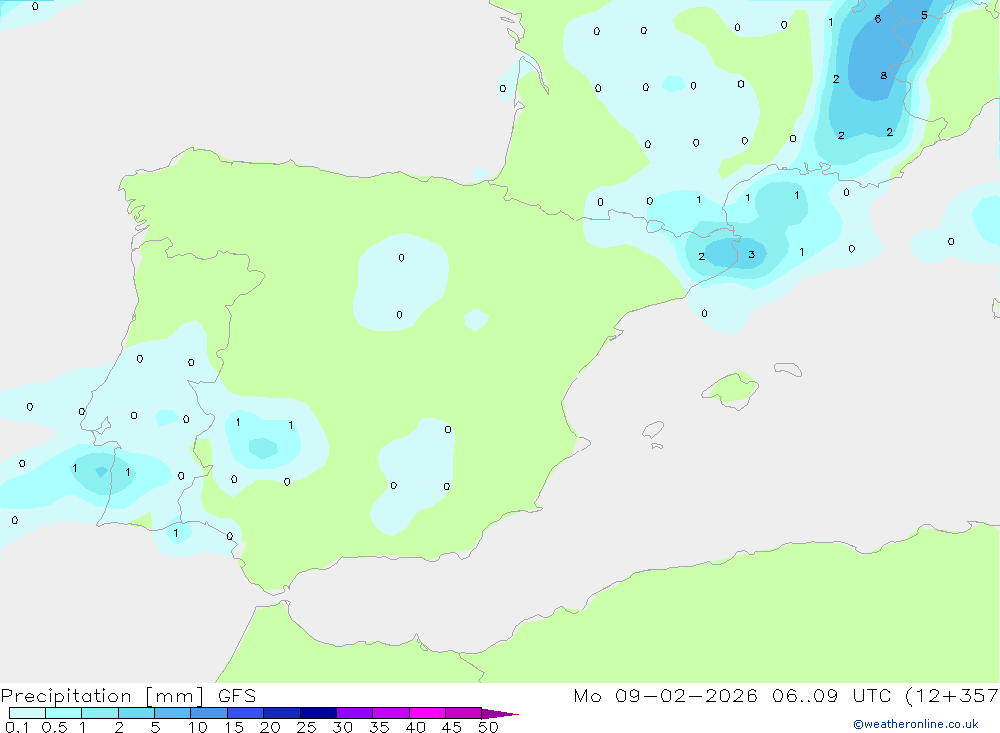Click the Menorca island outline
Screen dimensions: 1000x733
point(788,369)
